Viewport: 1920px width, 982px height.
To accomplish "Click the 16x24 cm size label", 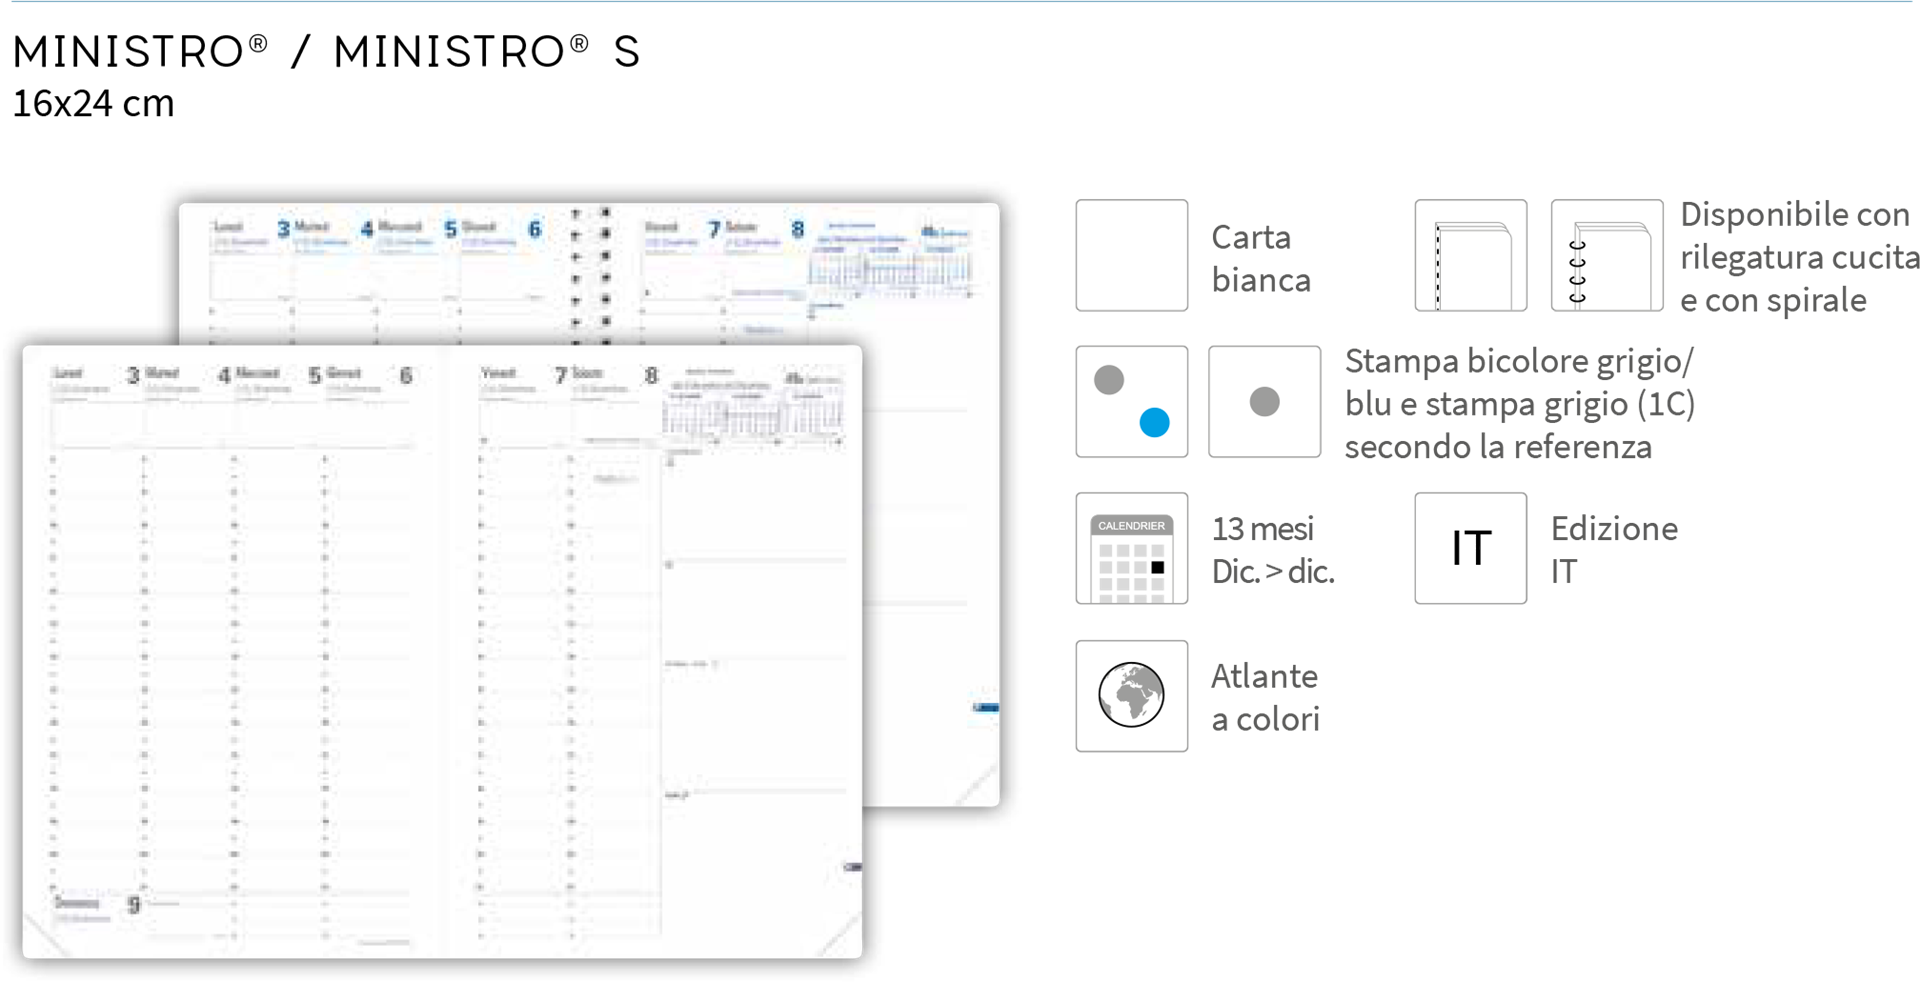I will (93, 103).
